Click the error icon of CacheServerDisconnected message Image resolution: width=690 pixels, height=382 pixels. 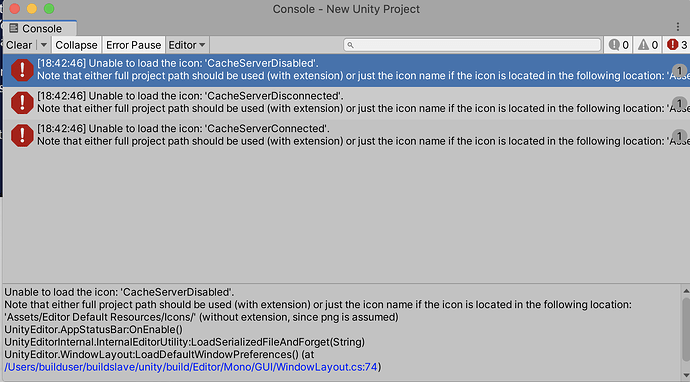point(22,103)
